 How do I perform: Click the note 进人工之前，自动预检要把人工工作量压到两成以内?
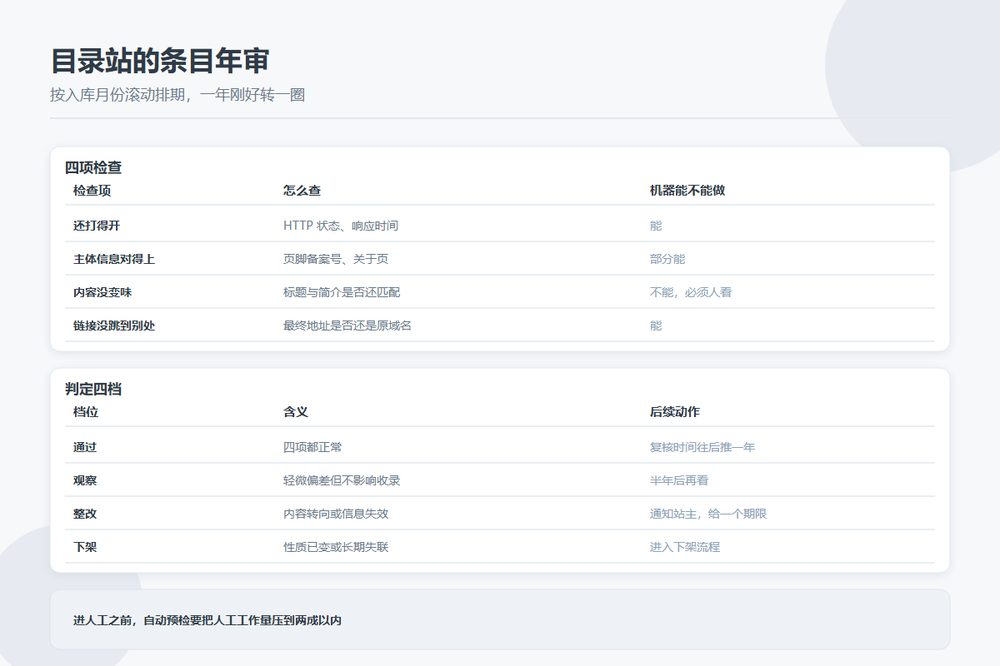(207, 619)
